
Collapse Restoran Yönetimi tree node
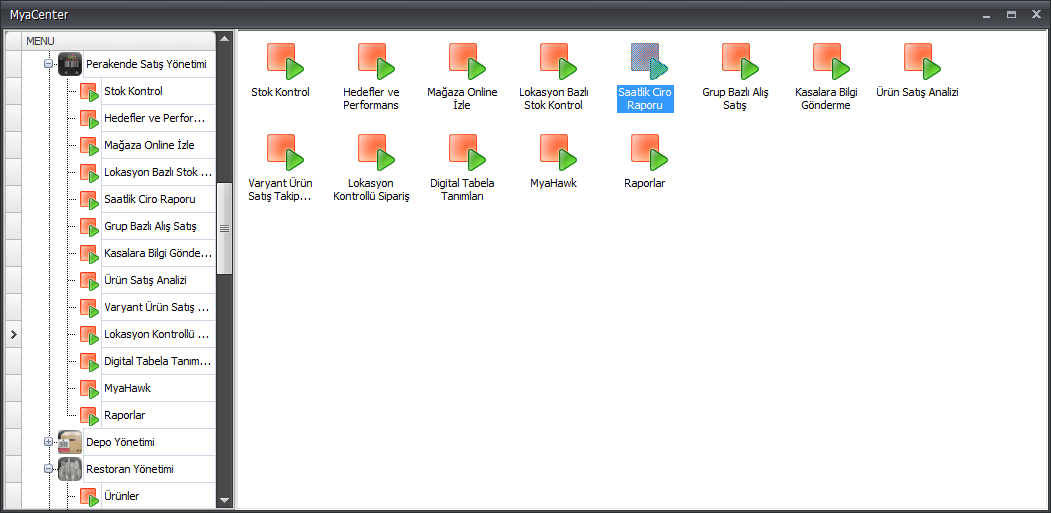(48, 469)
